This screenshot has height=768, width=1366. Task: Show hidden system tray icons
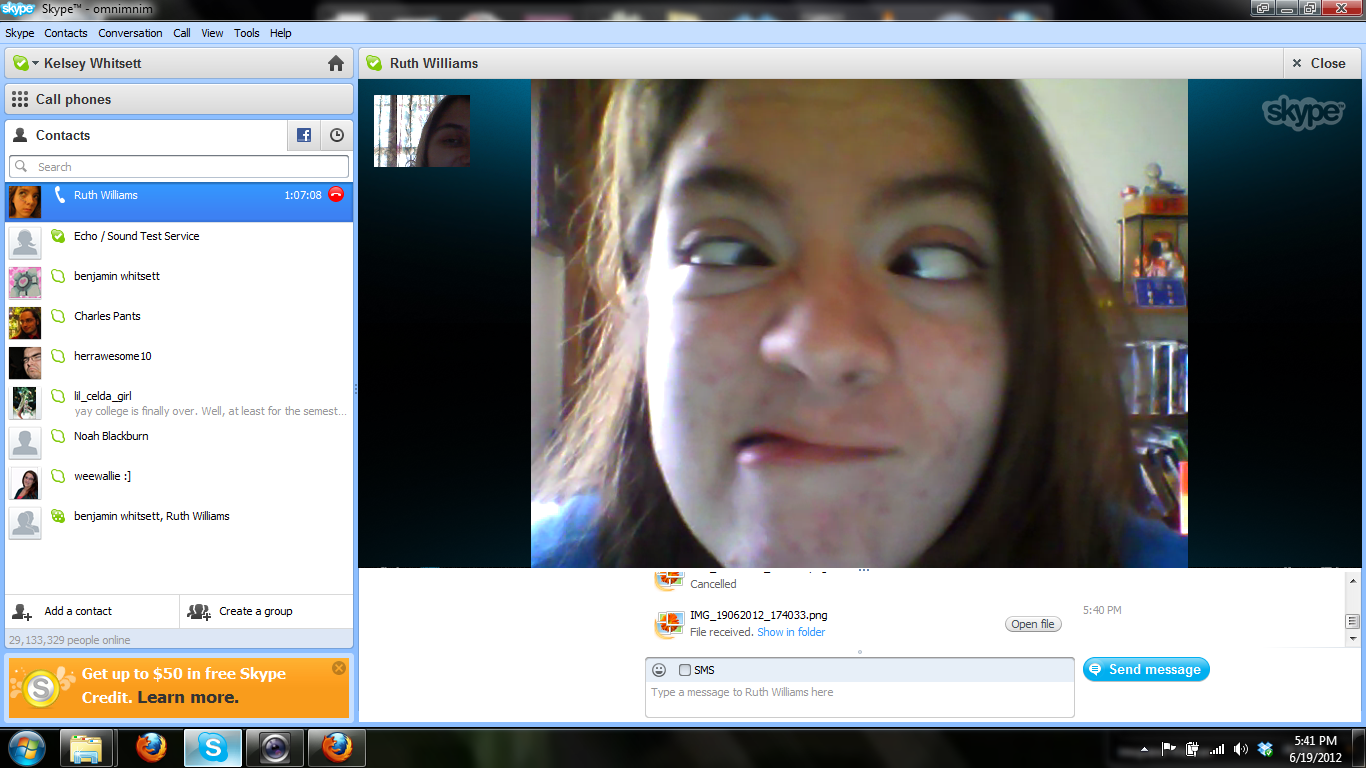tap(1144, 749)
